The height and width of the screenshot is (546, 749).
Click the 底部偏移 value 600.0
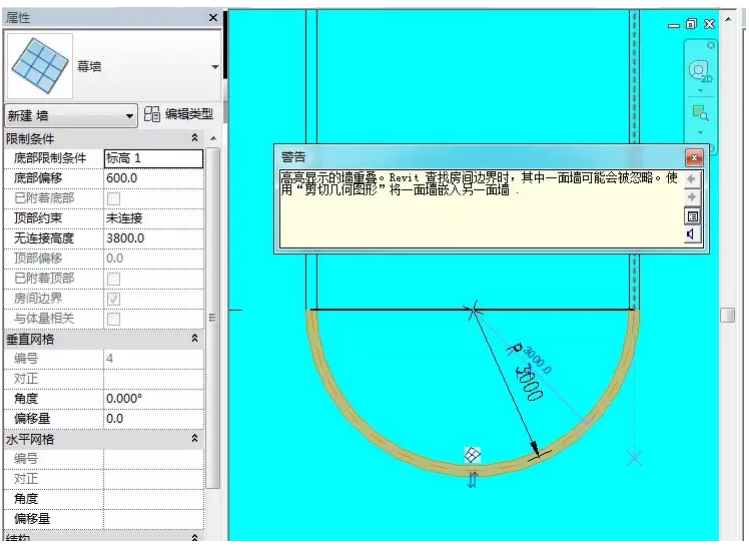[153, 178]
